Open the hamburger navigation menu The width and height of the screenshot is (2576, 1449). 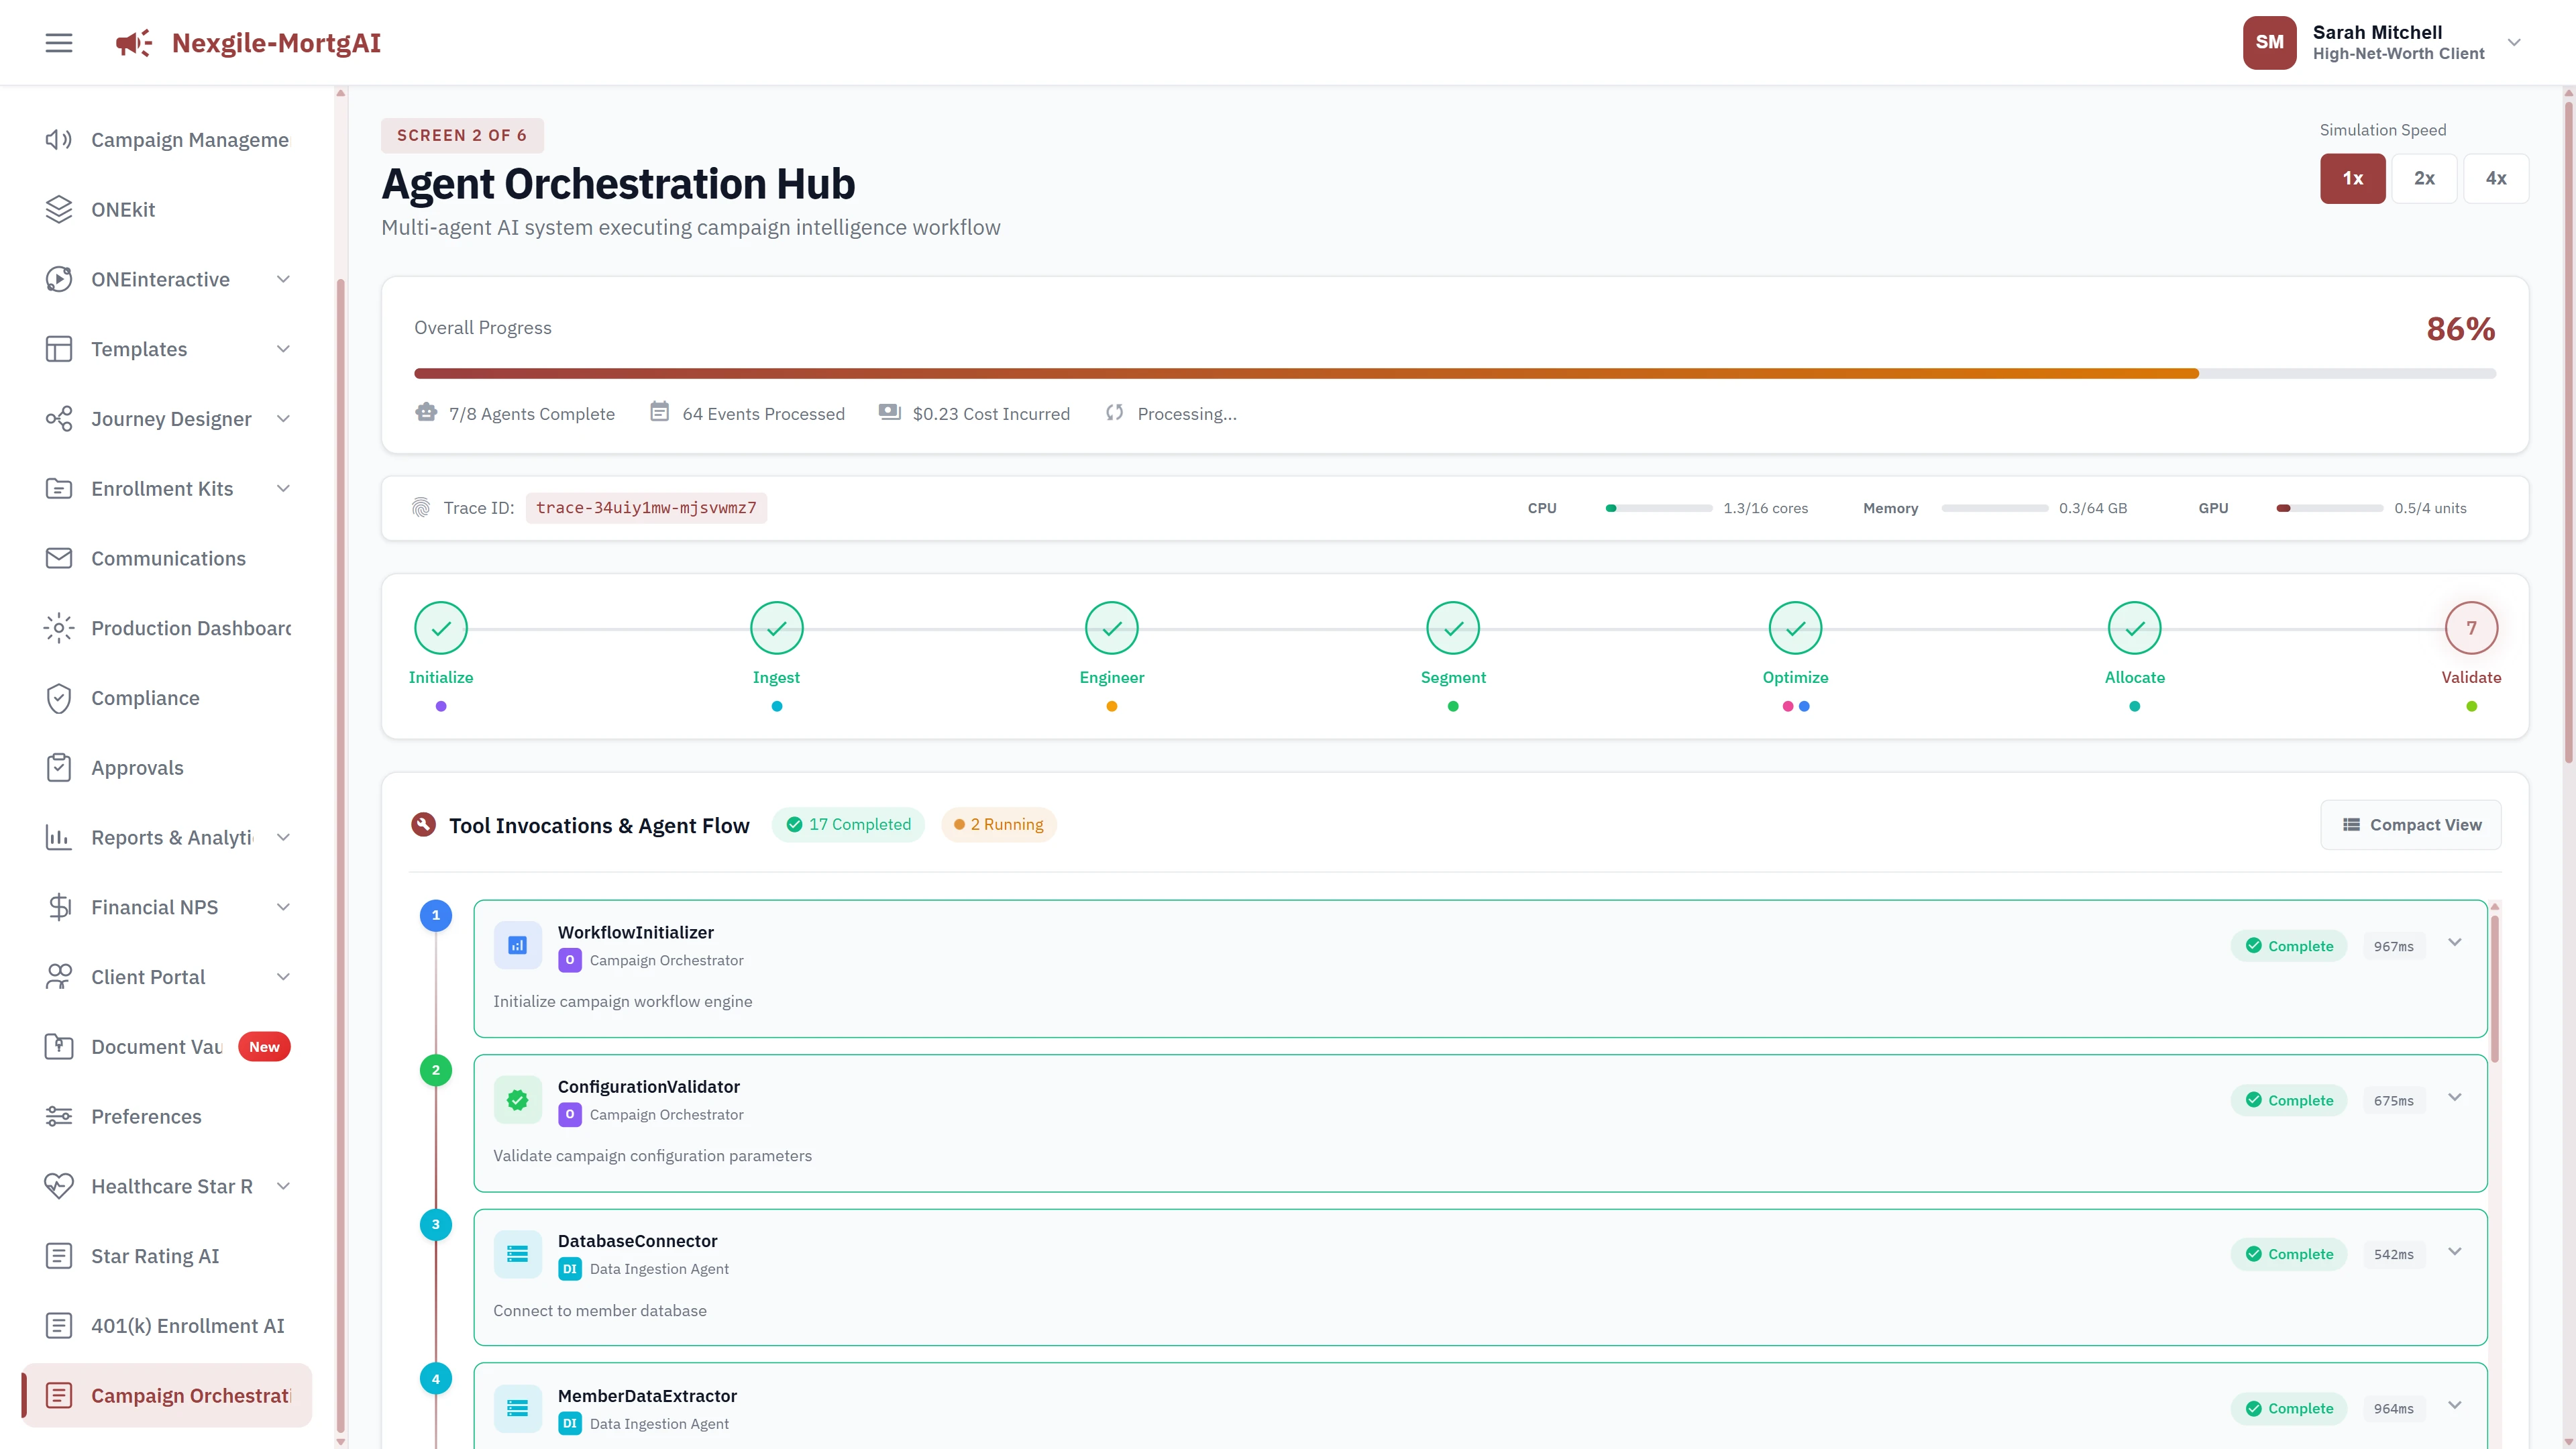coord(58,42)
